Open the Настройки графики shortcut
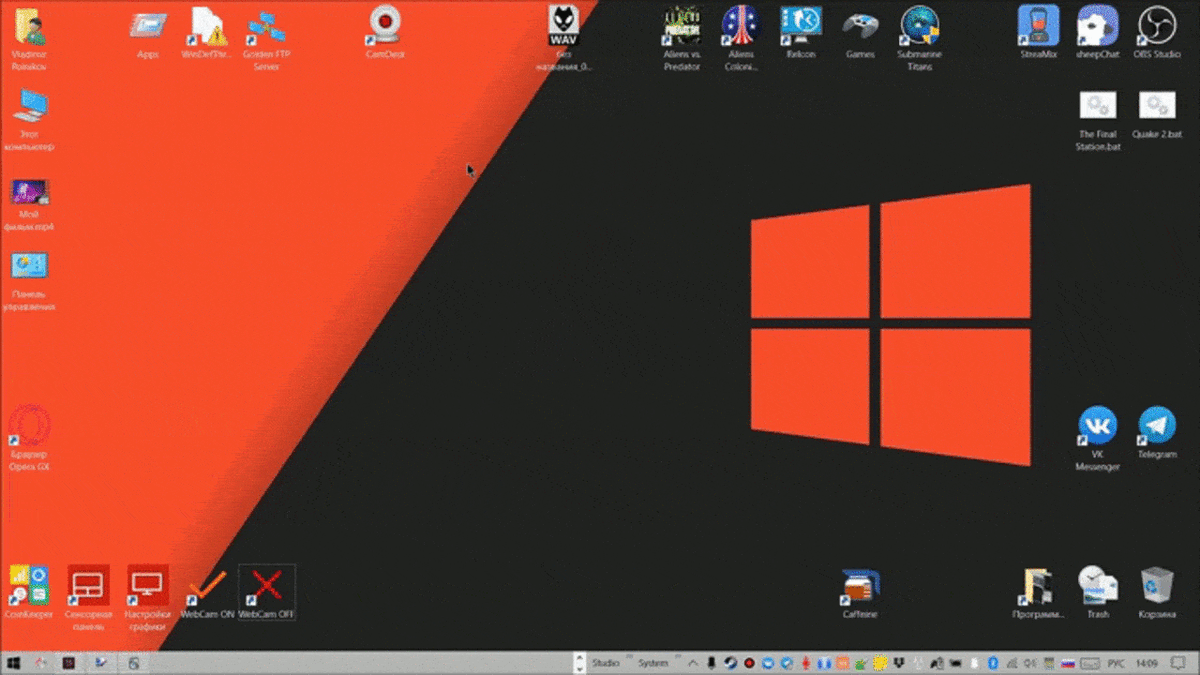The image size is (1200, 675). coord(148,598)
